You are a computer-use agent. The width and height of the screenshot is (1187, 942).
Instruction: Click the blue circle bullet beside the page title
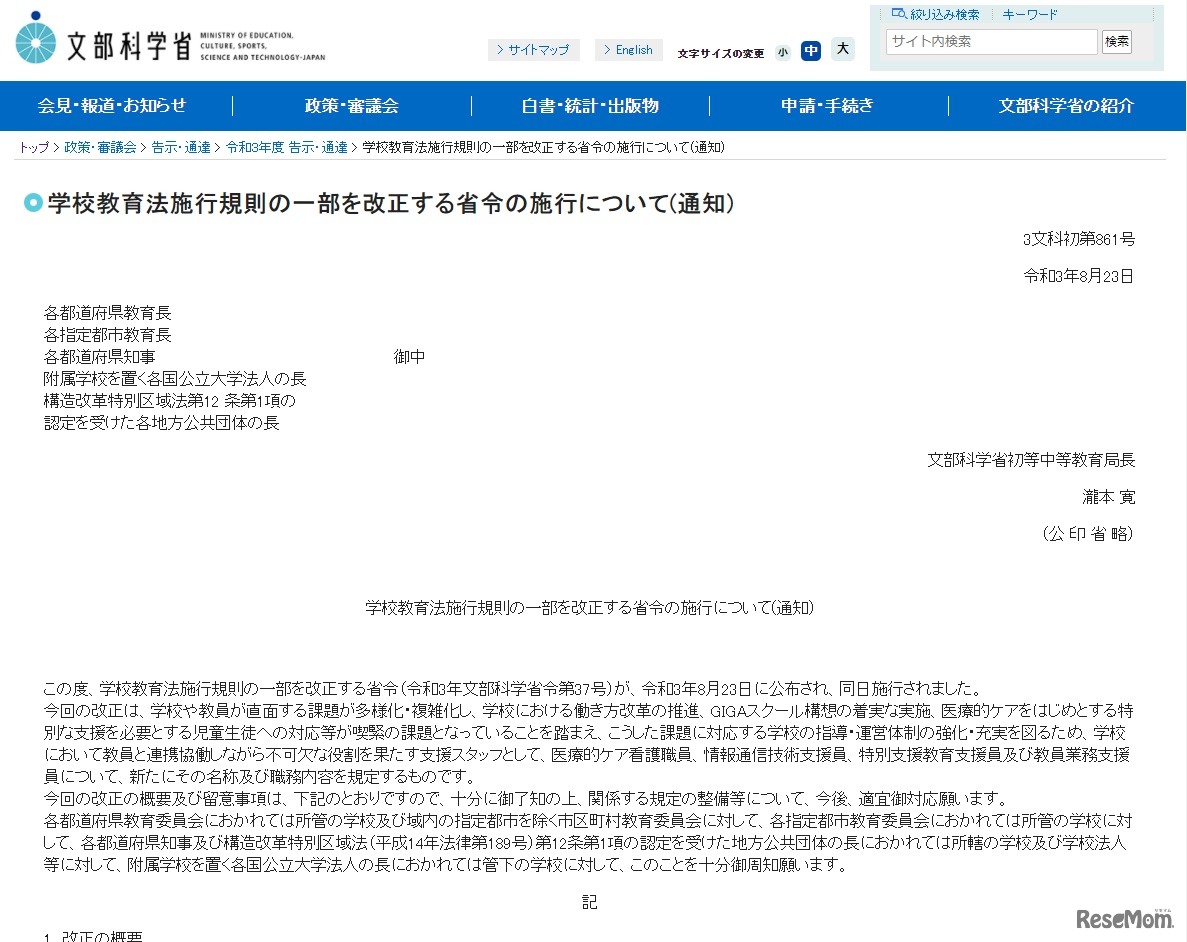(34, 204)
